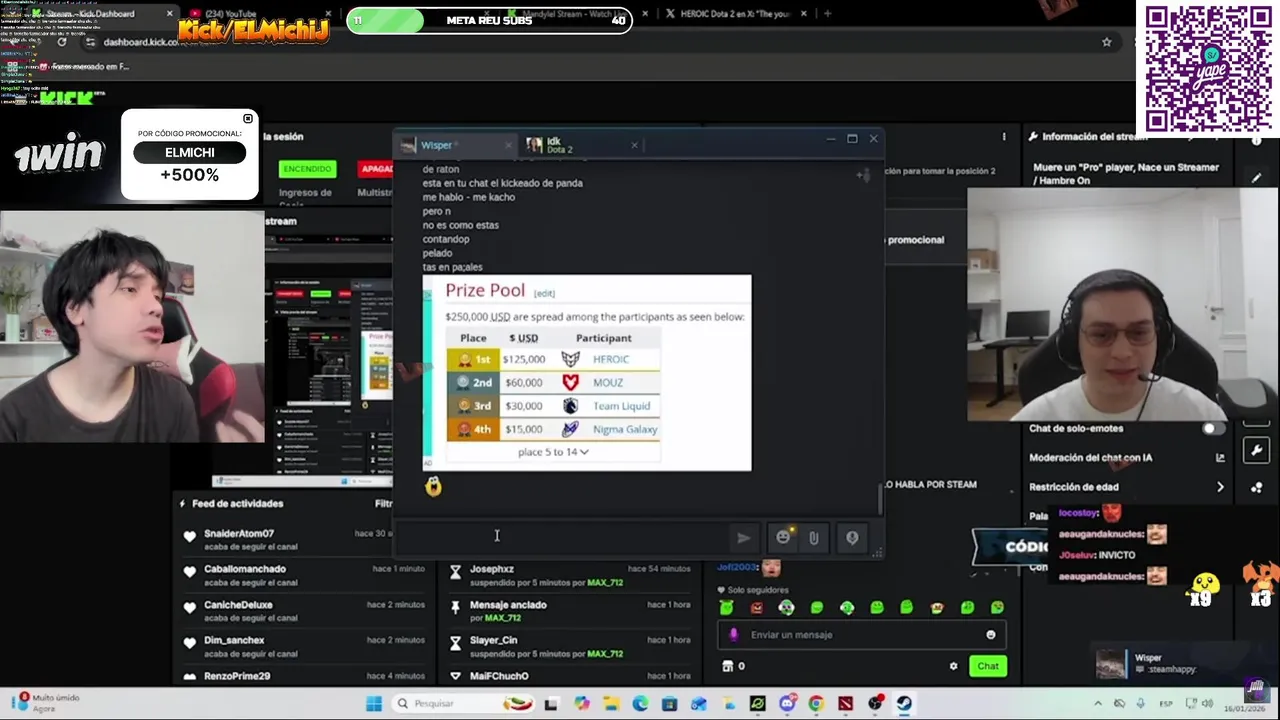Screen dimensions: 1280x720
Task: Open the Team Liquid participant link
Action: pos(621,406)
